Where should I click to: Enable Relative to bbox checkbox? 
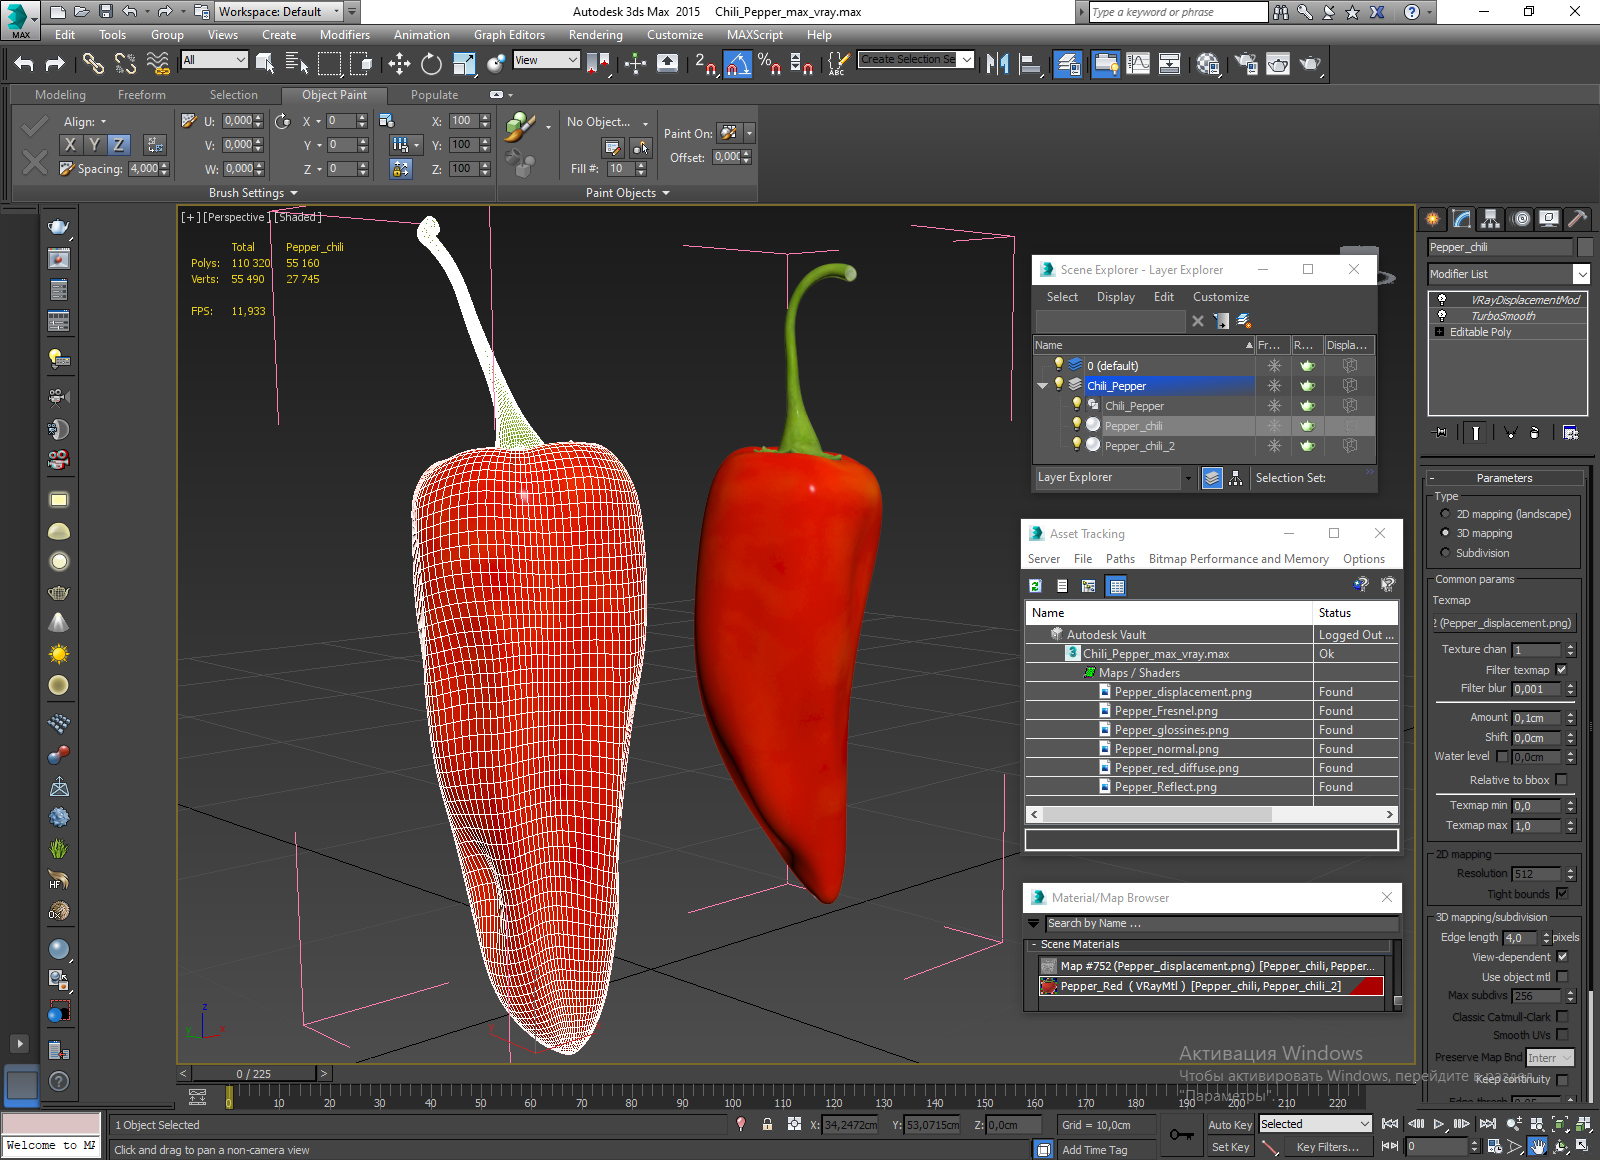pyautogui.click(x=1562, y=780)
